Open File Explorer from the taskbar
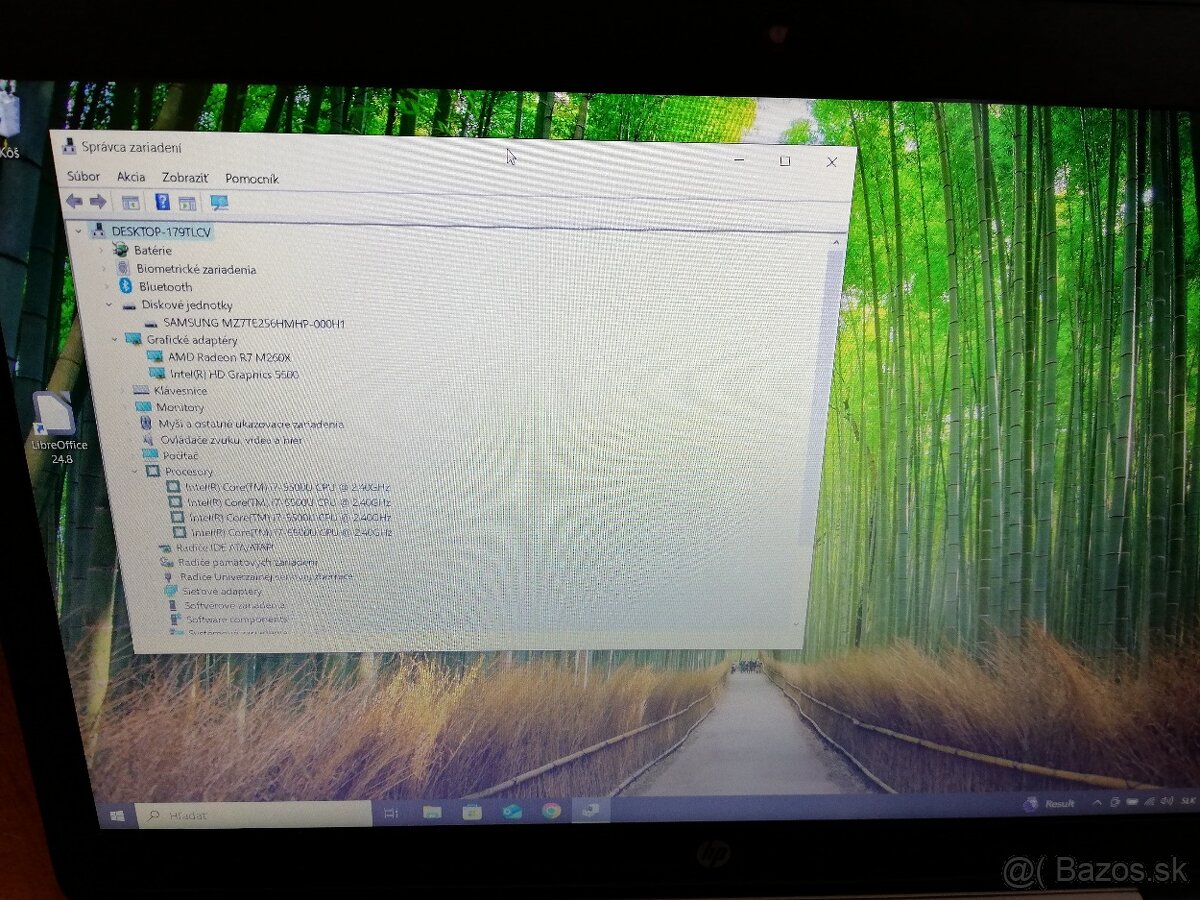The height and width of the screenshot is (900, 1200). (x=432, y=812)
